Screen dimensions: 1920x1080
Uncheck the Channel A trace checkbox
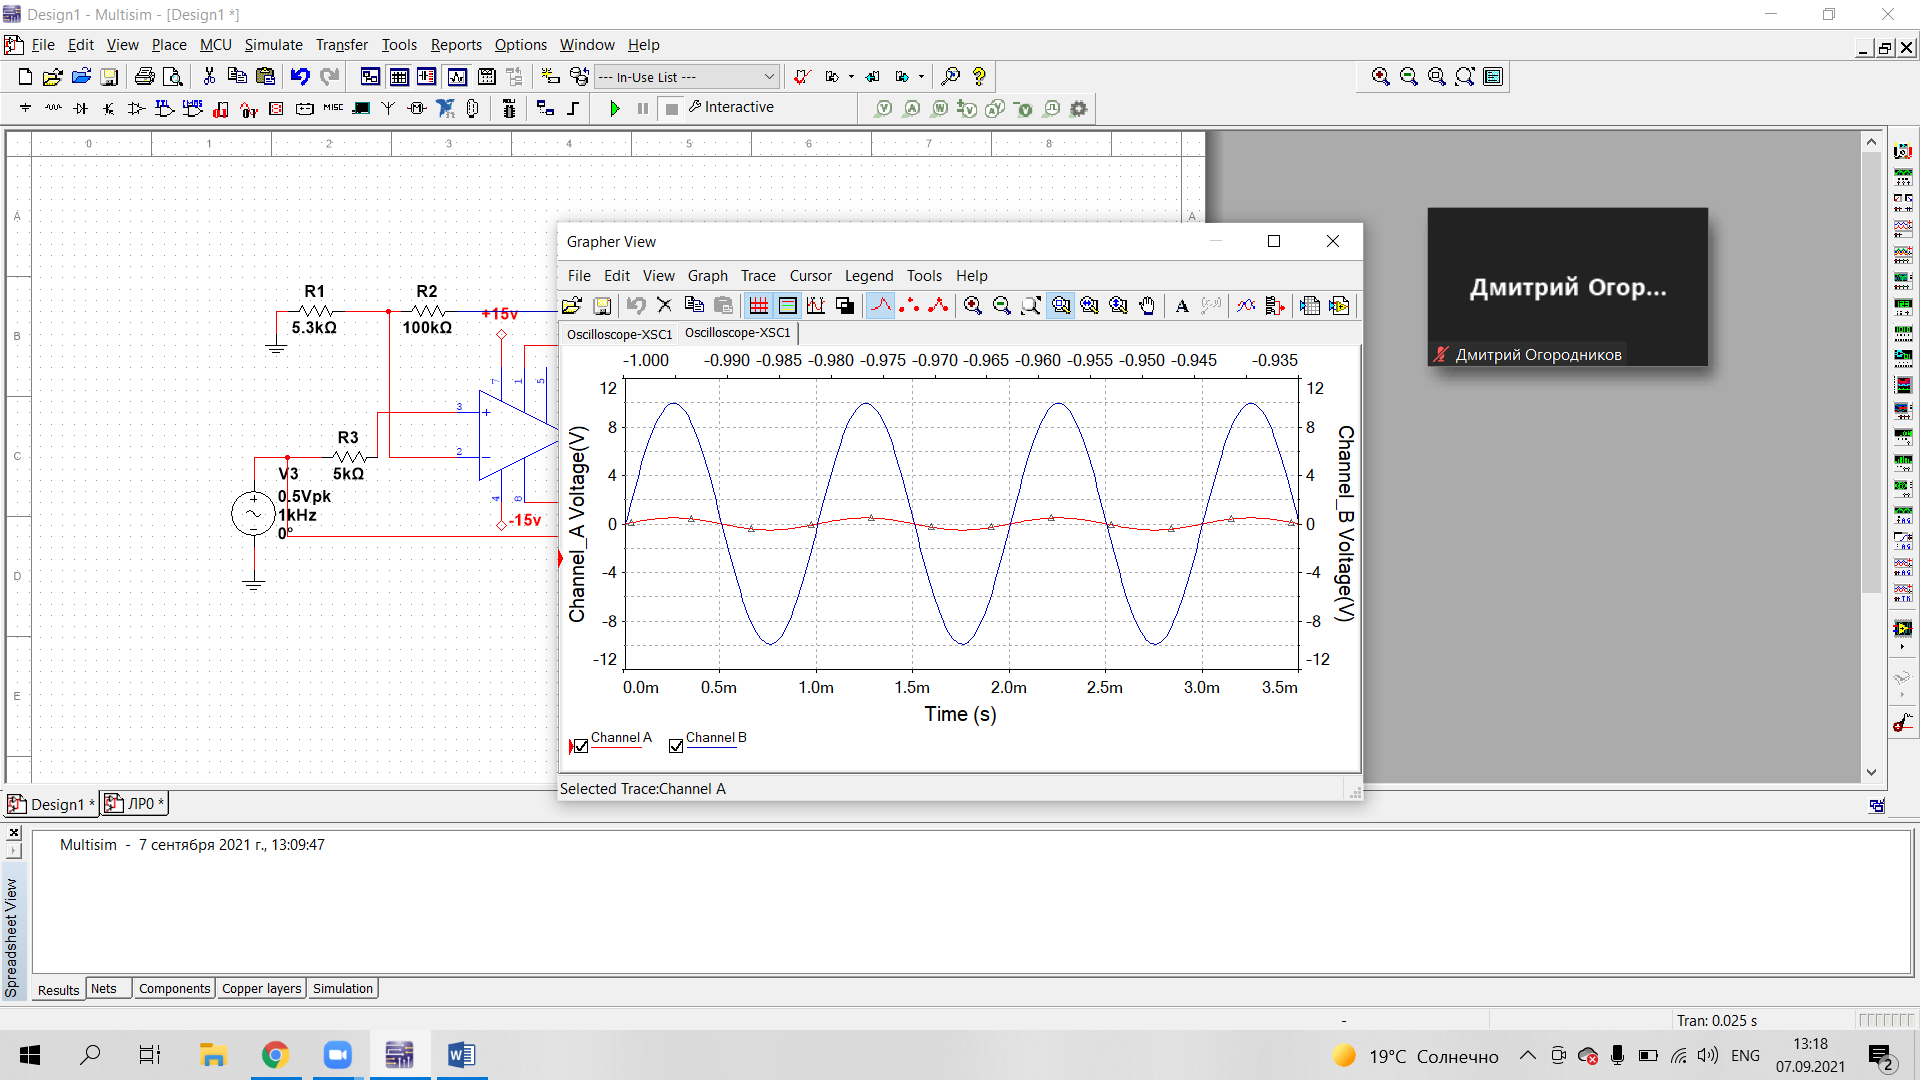click(x=581, y=746)
